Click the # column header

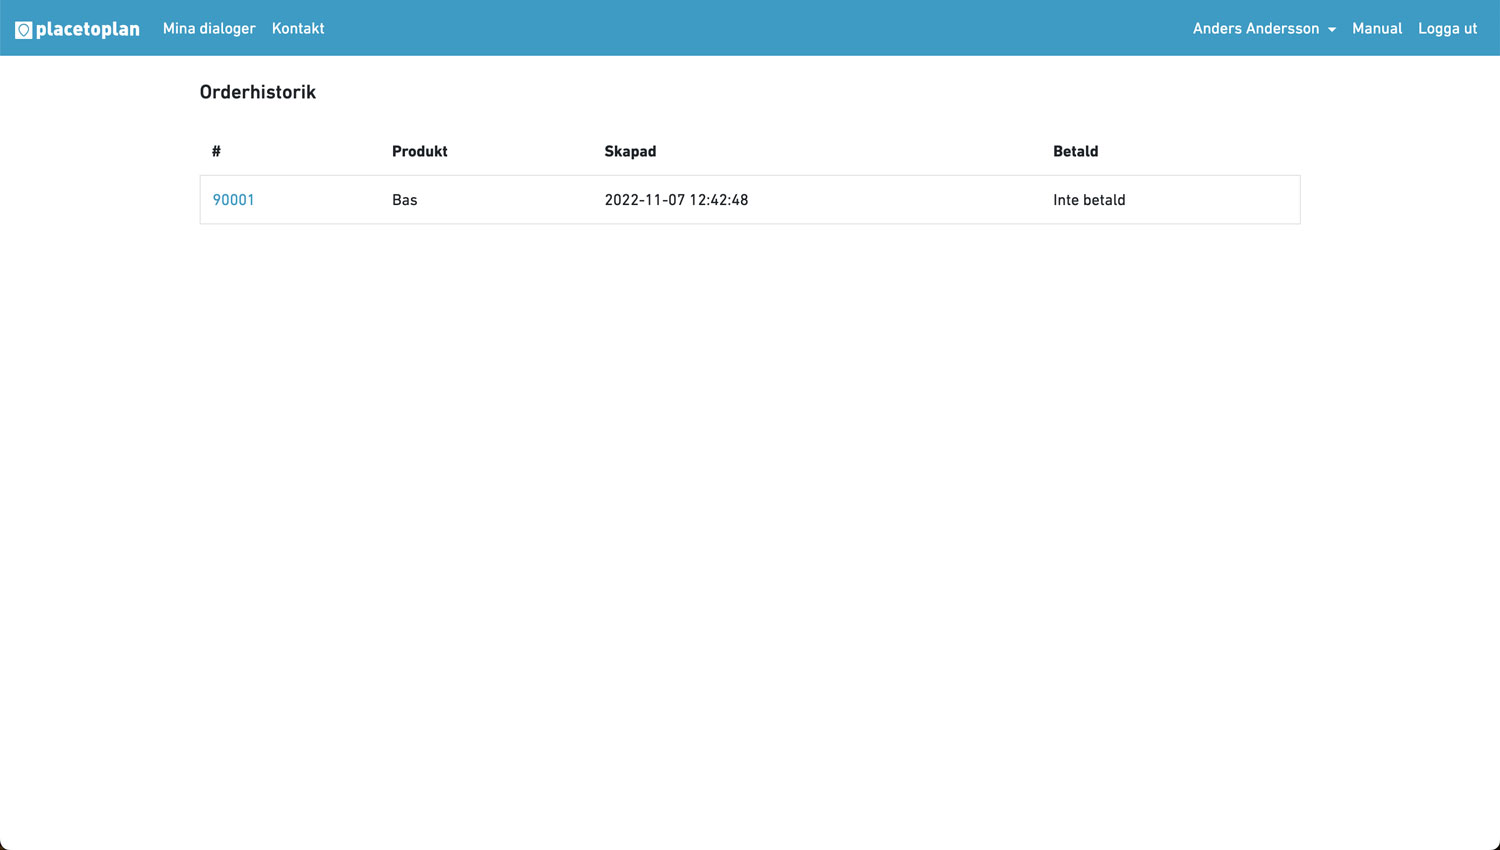pos(216,152)
